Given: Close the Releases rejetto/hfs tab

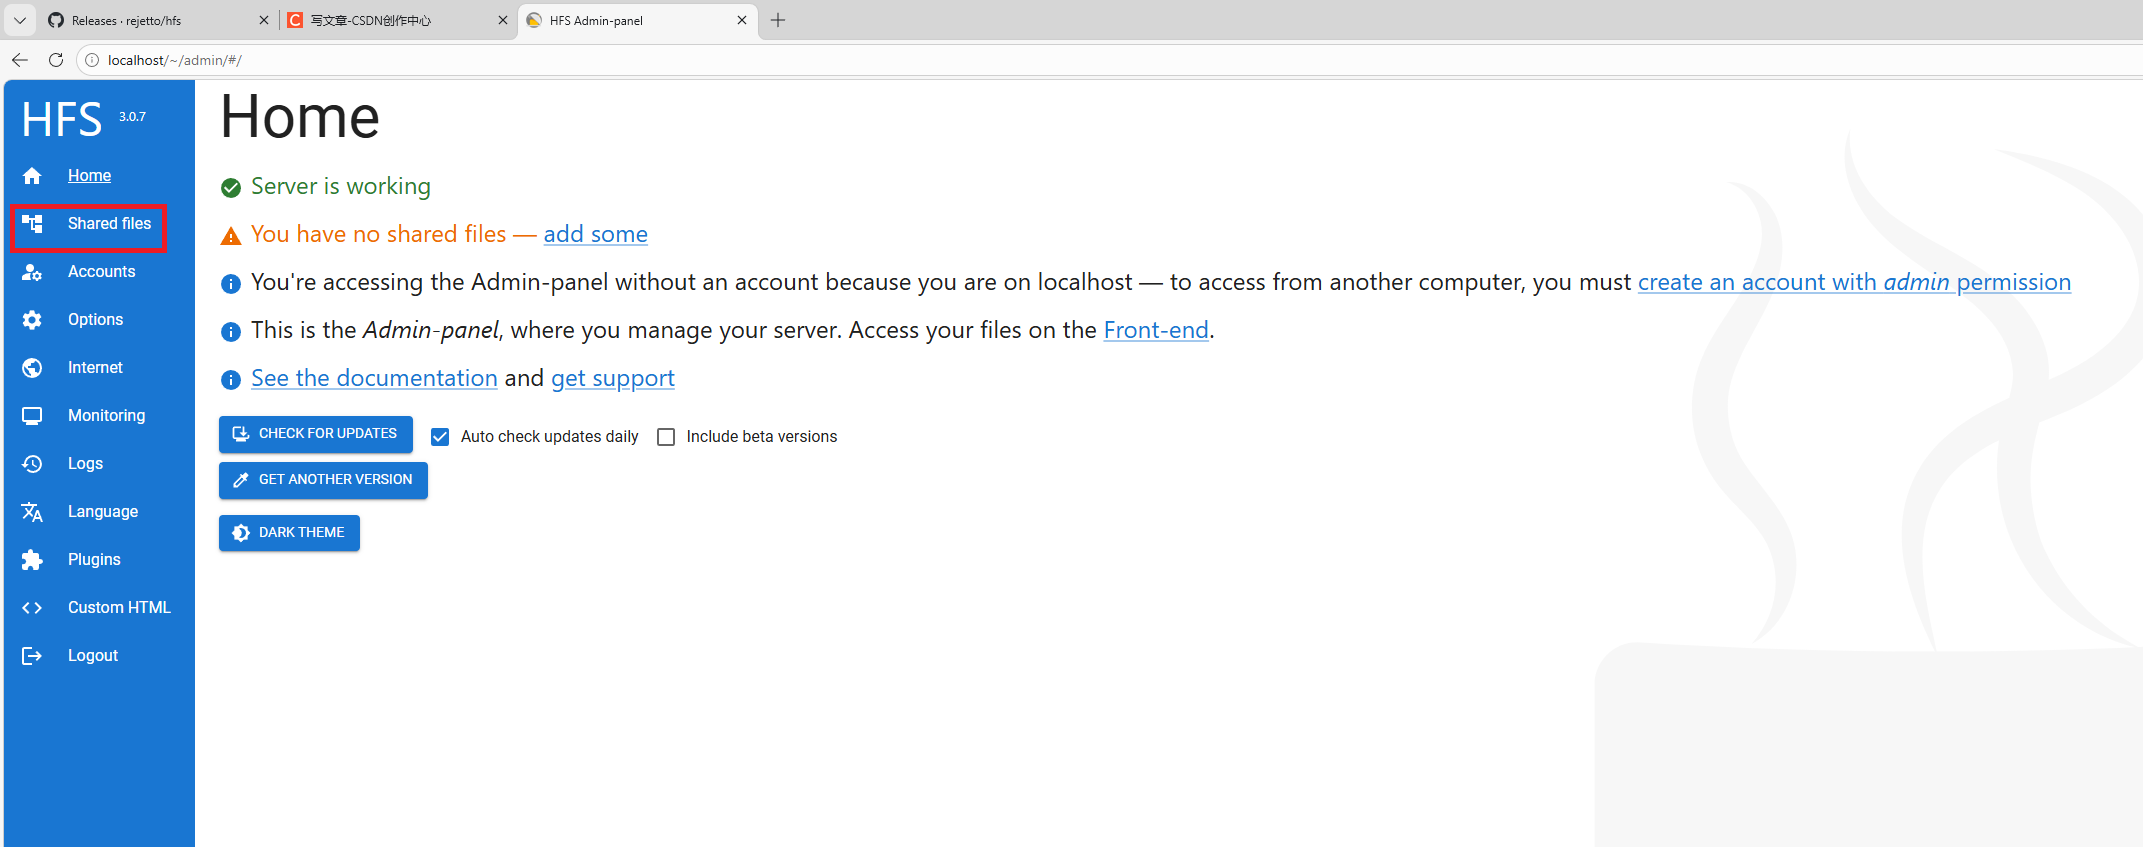Looking at the screenshot, I should pos(264,20).
